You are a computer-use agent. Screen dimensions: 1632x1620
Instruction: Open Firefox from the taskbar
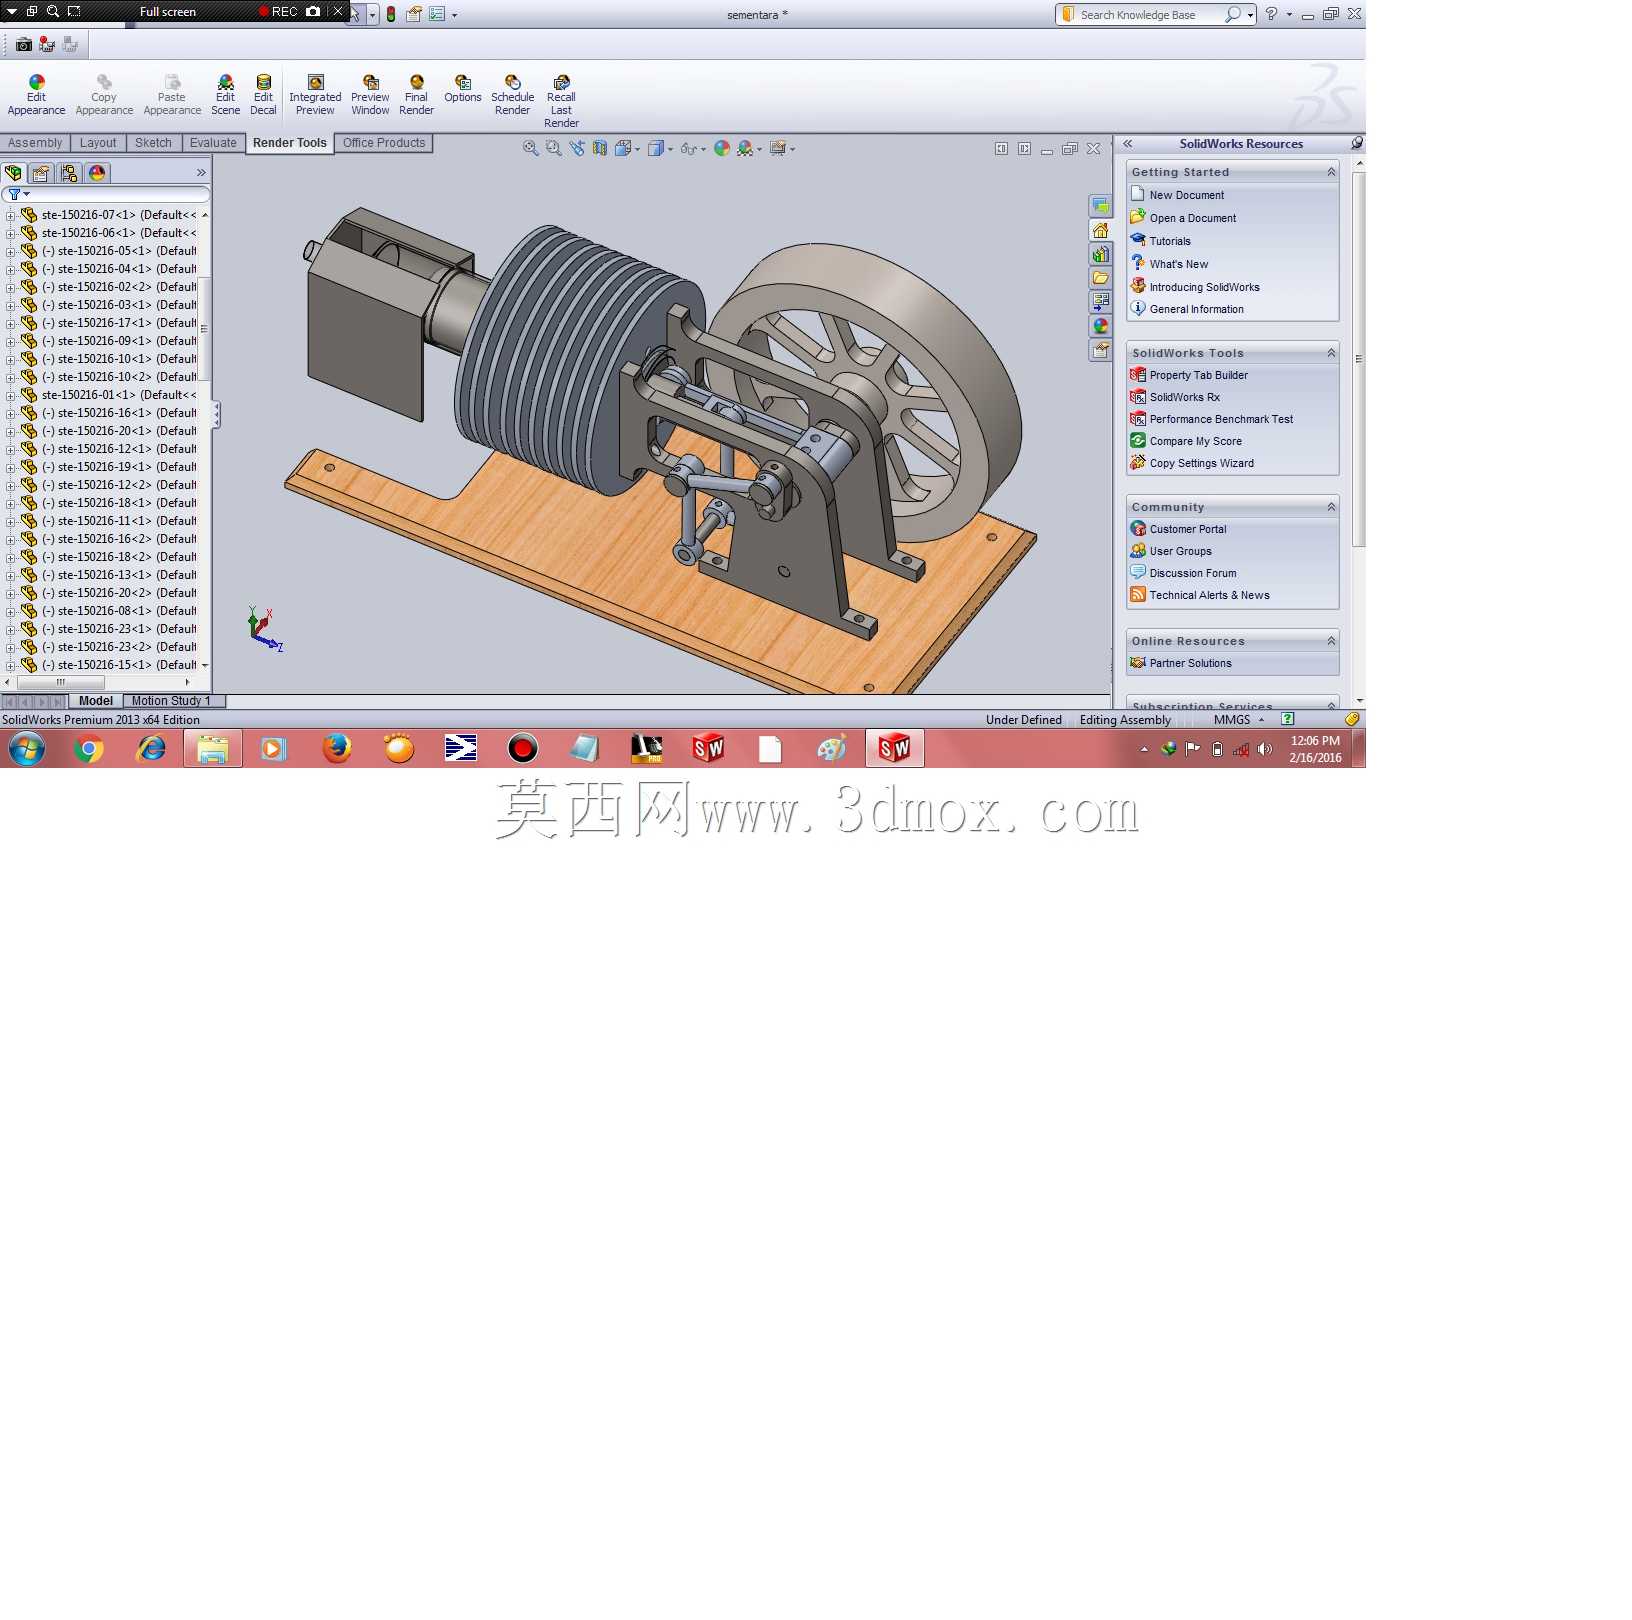[x=337, y=748]
